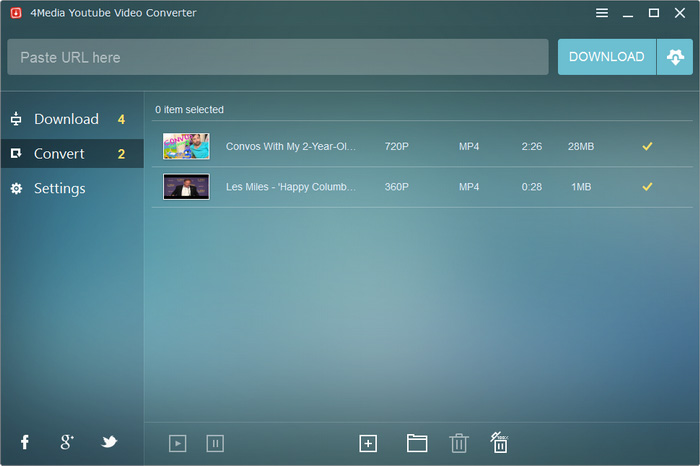Image resolution: width=700 pixels, height=466 pixels.
Task: Select the Les Miles video thumbnail
Action: pos(186,186)
